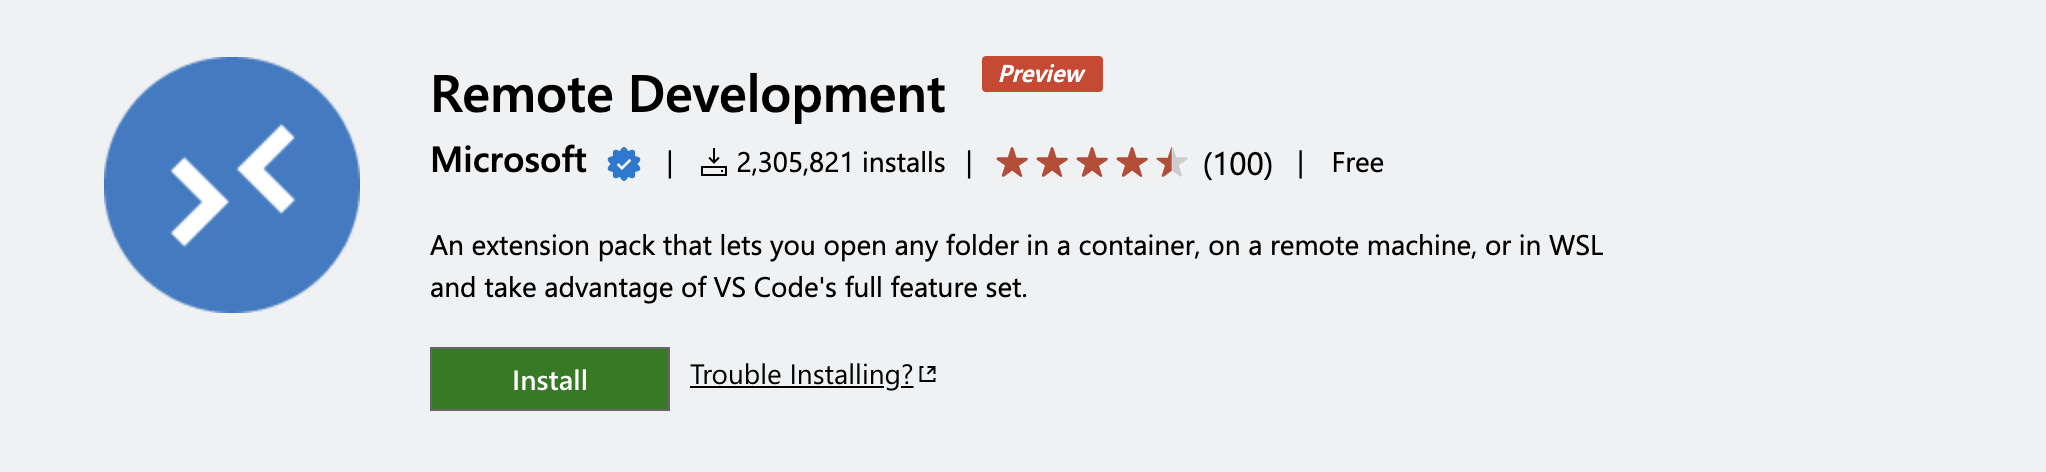Click the third rating star
The height and width of the screenshot is (472, 2046).
coord(1092,162)
